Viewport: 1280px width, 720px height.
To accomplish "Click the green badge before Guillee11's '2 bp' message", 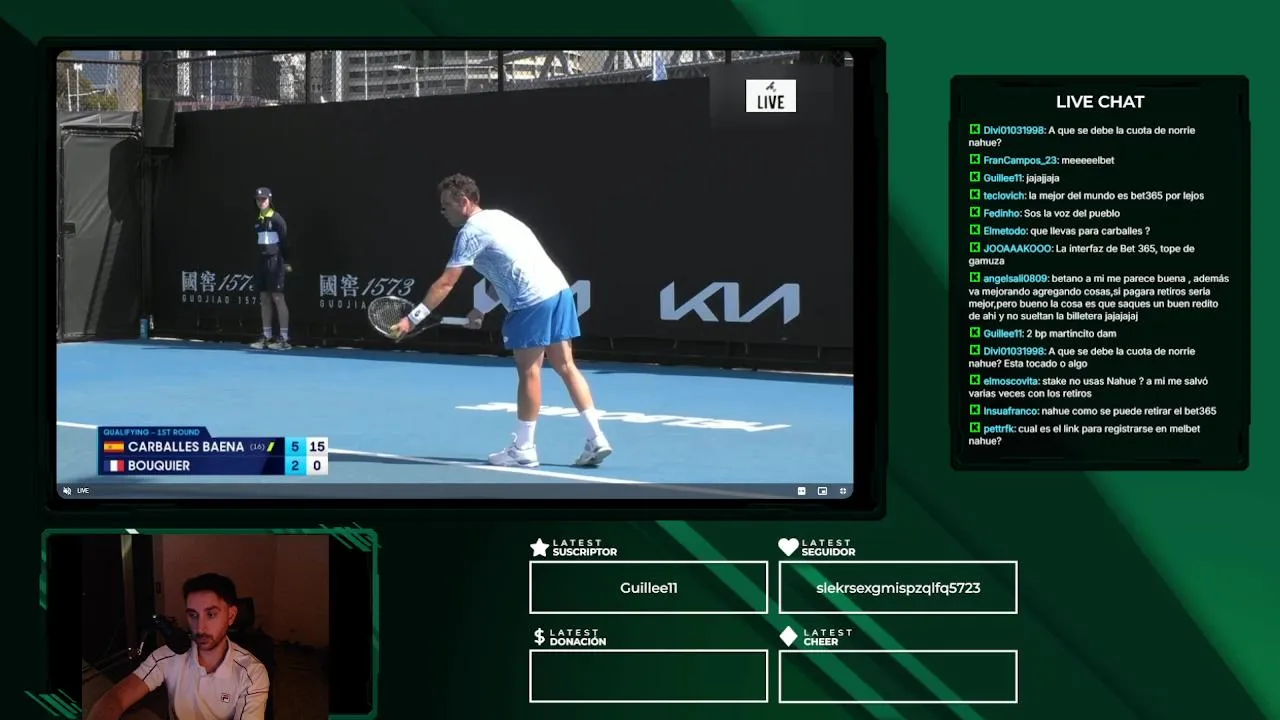I will pos(974,333).
